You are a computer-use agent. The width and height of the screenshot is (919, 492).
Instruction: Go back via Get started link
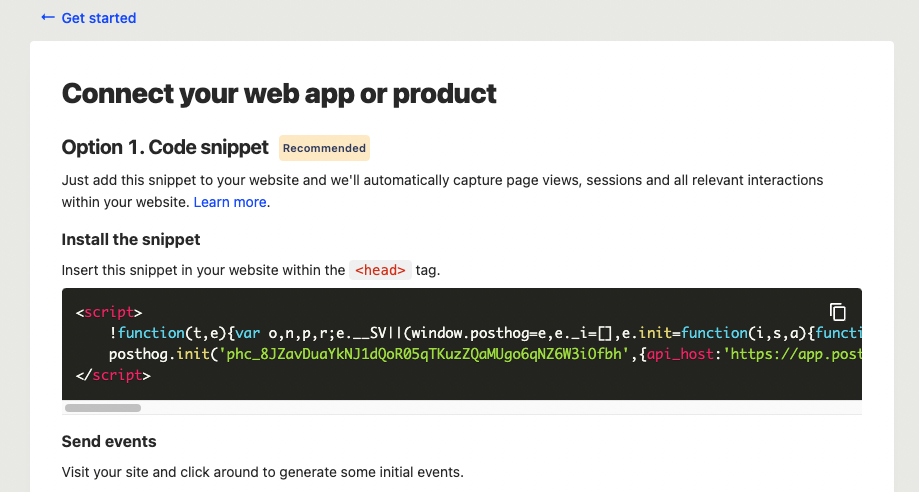[x=98, y=18]
